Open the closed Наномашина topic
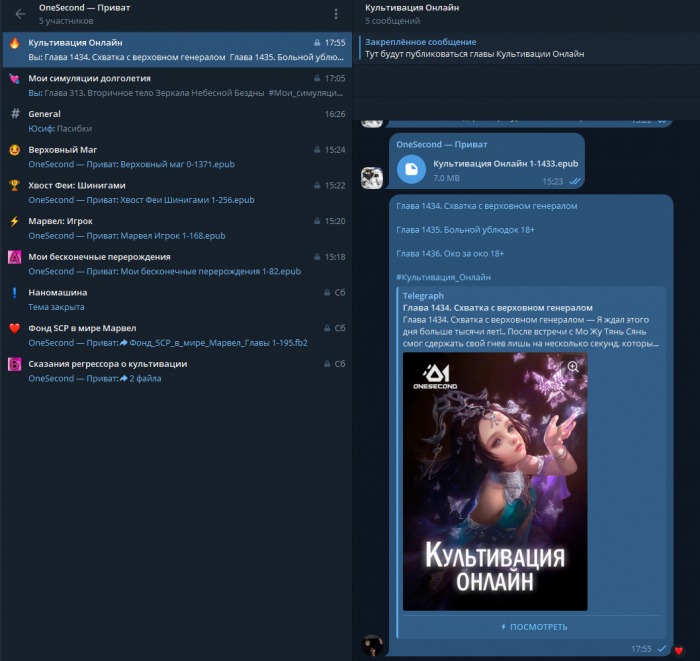 (177, 299)
